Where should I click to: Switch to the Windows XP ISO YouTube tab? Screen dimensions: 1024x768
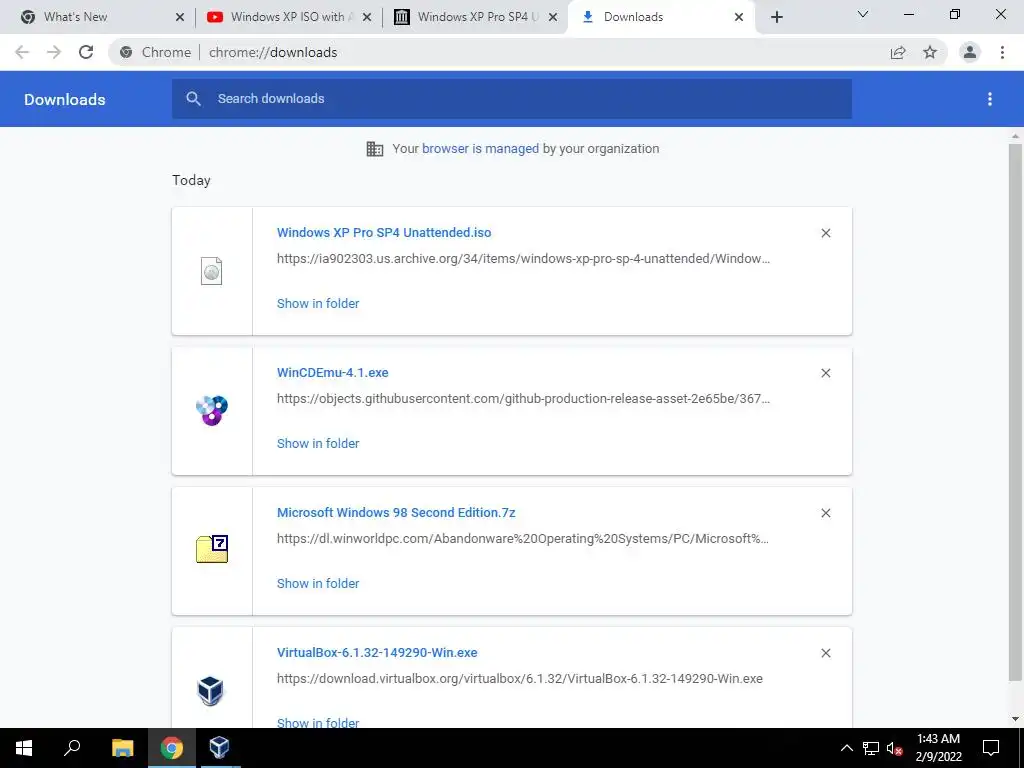(x=288, y=17)
